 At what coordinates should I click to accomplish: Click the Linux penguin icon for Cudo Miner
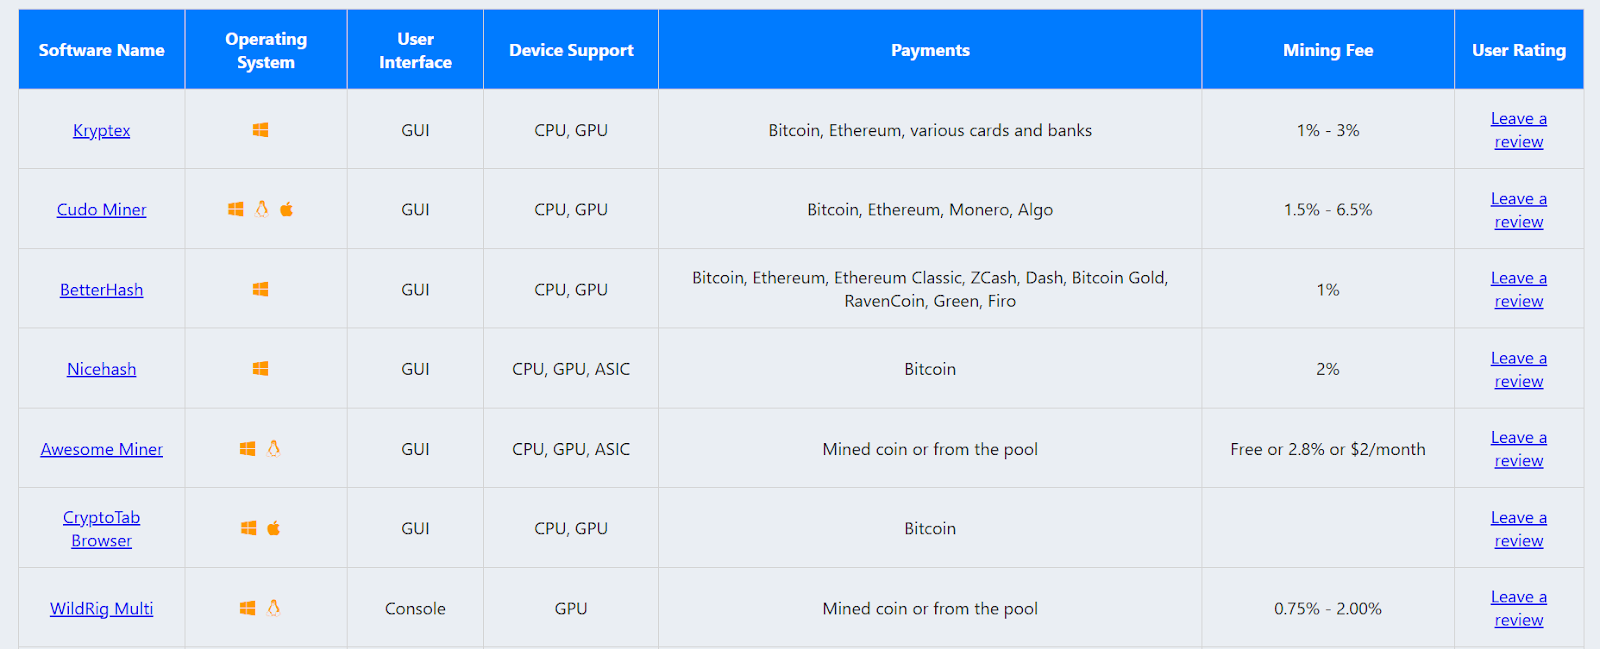(x=262, y=209)
